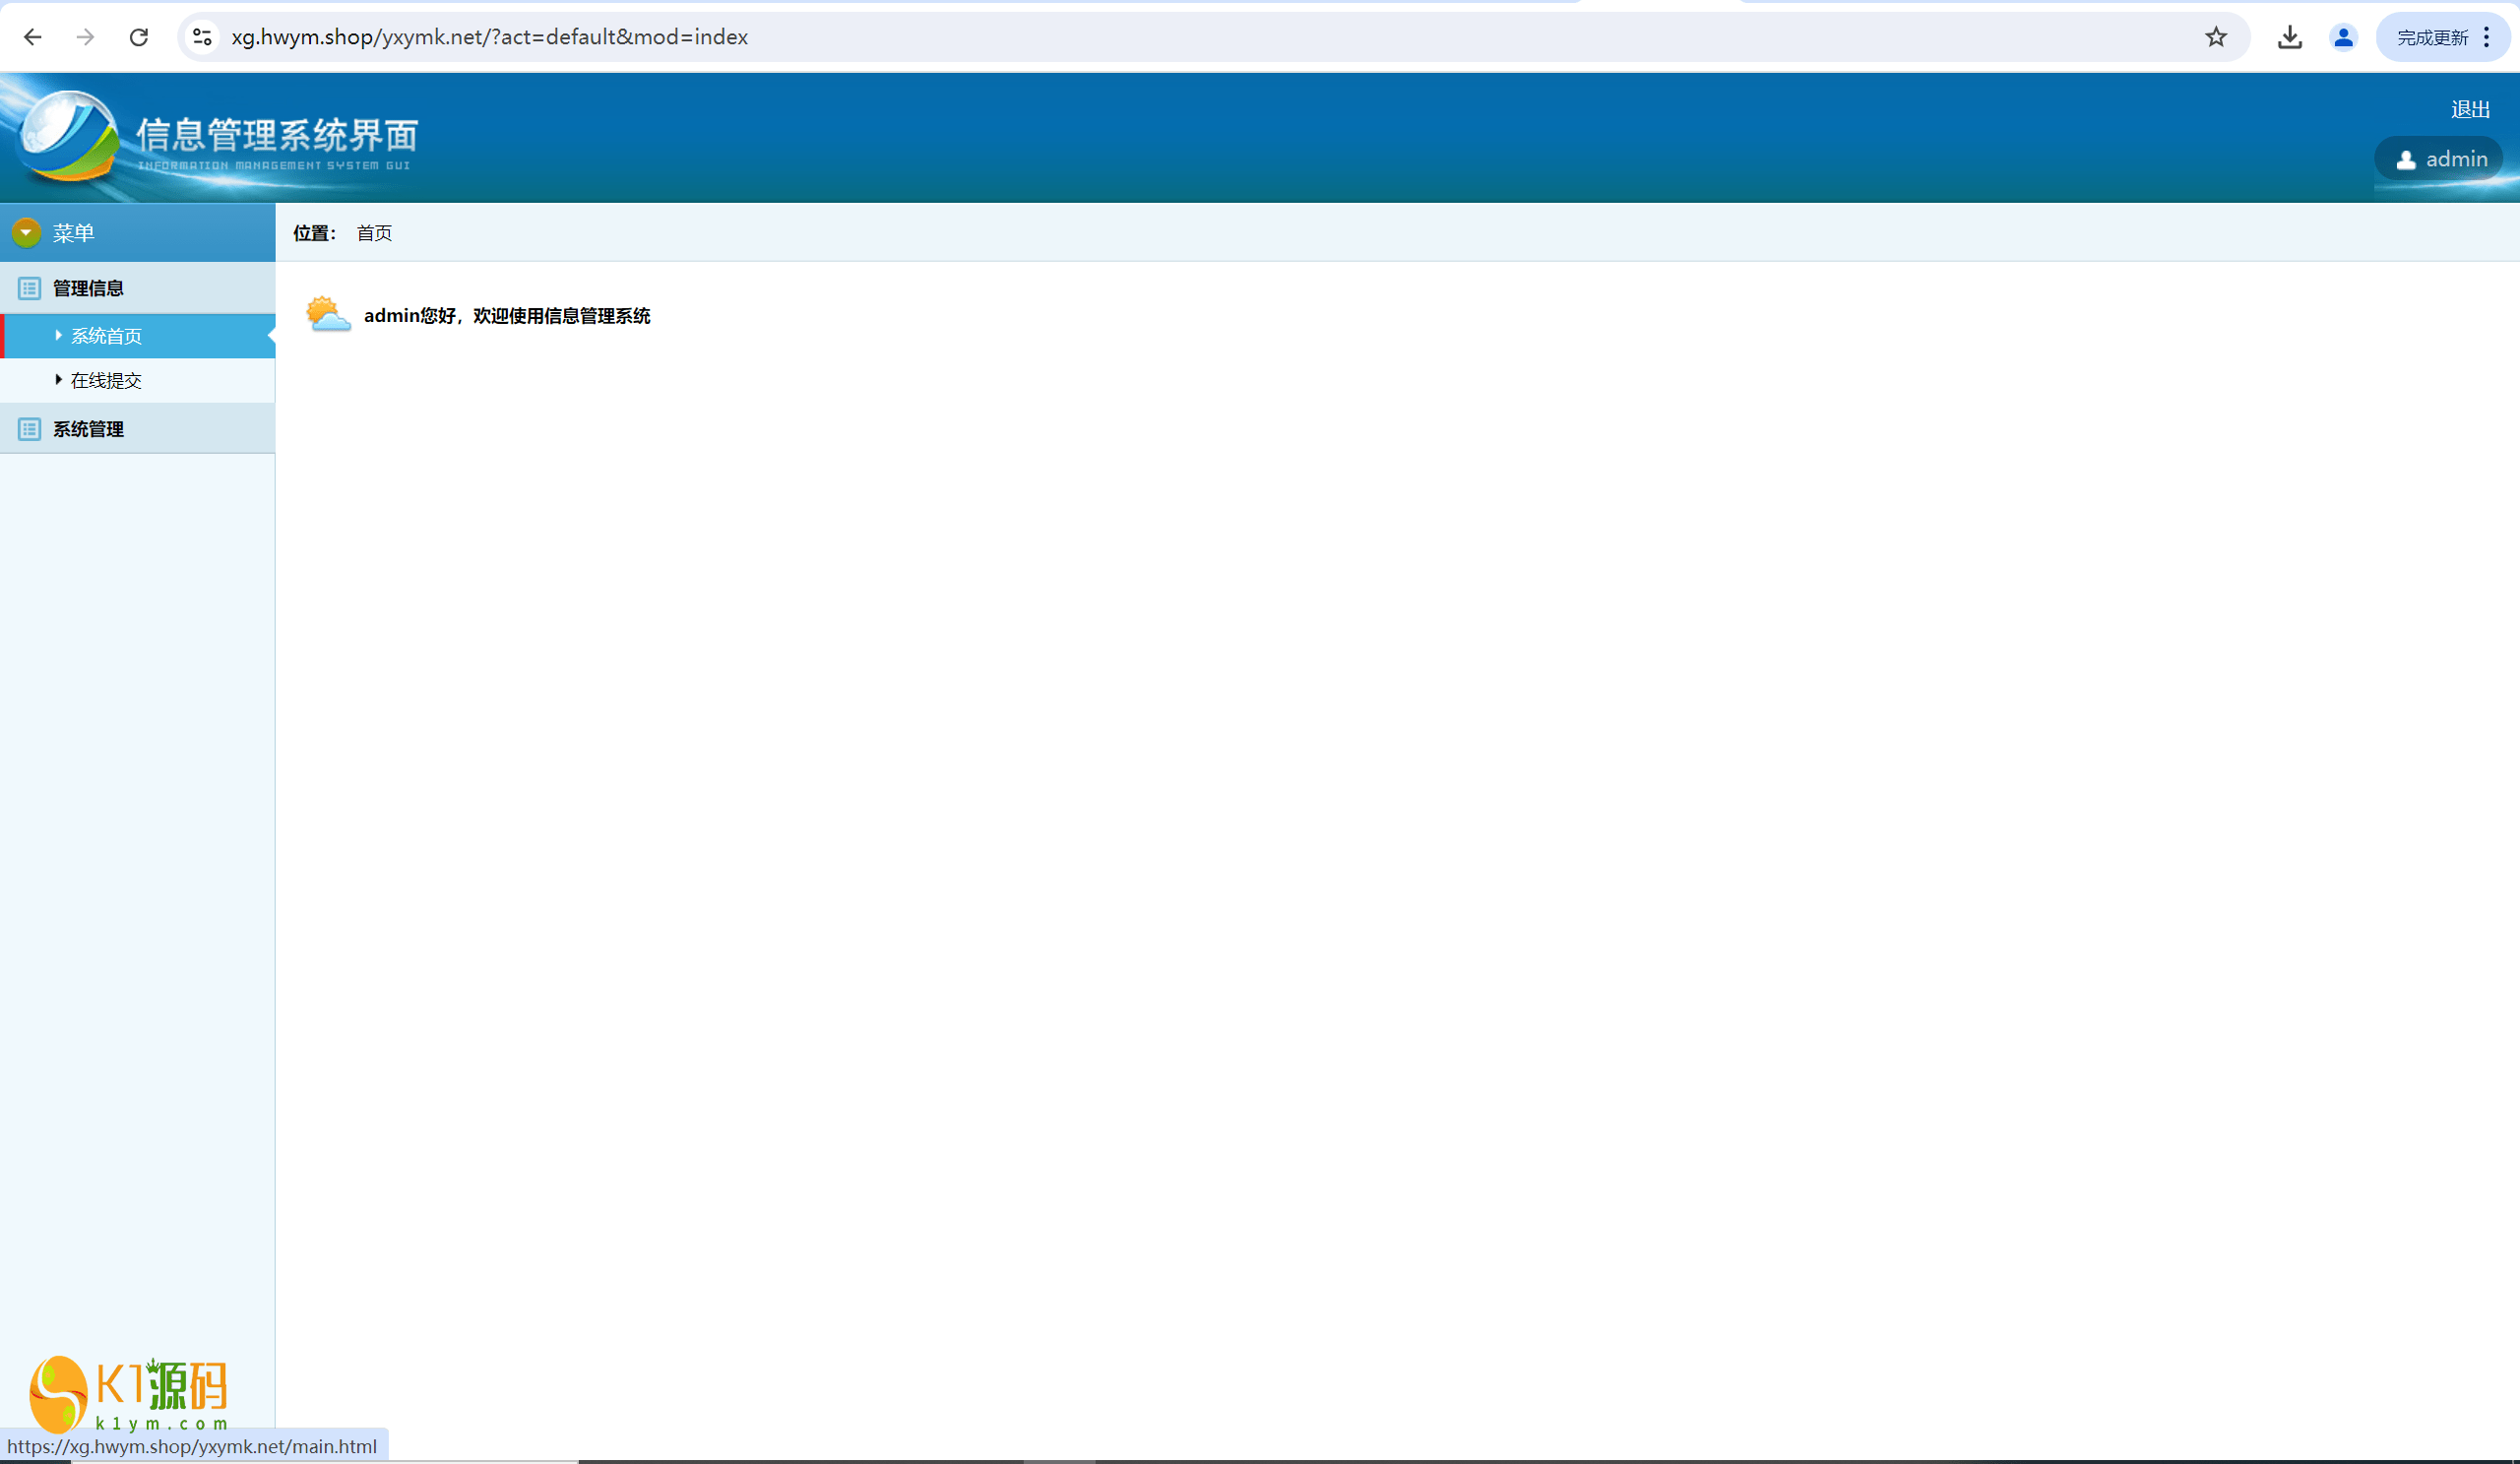
Task: Open the browser three-dot menu
Action: coord(2487,37)
